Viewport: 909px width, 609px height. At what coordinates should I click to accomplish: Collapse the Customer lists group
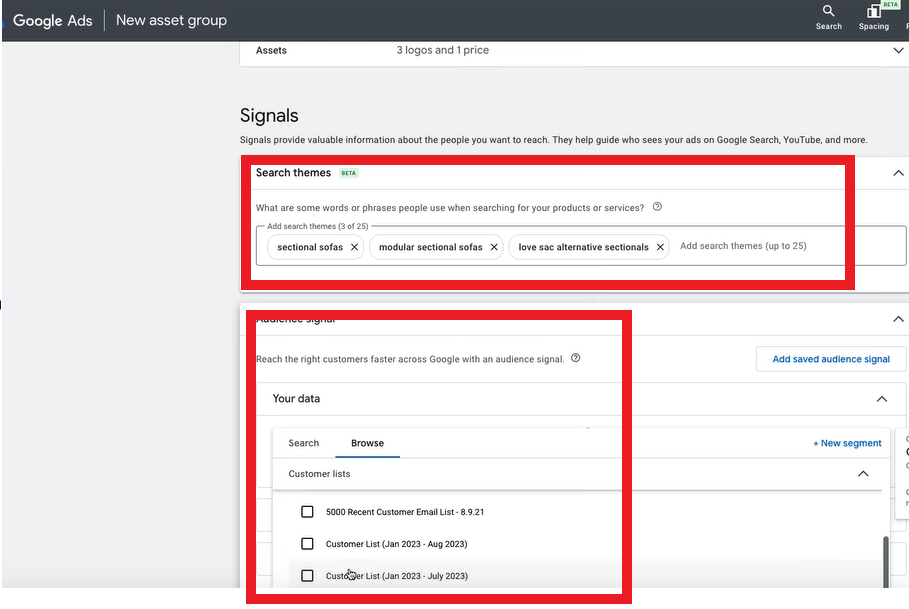coord(863,474)
